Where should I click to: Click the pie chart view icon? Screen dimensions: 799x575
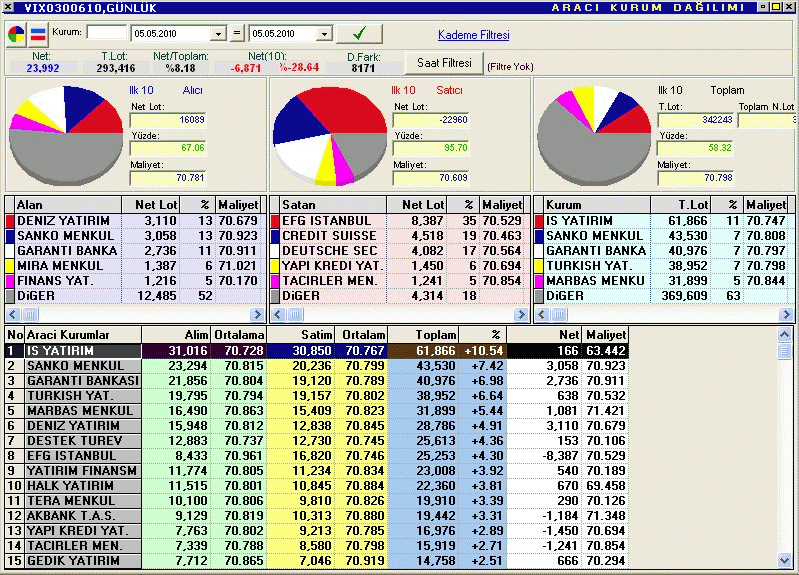click(x=16, y=35)
